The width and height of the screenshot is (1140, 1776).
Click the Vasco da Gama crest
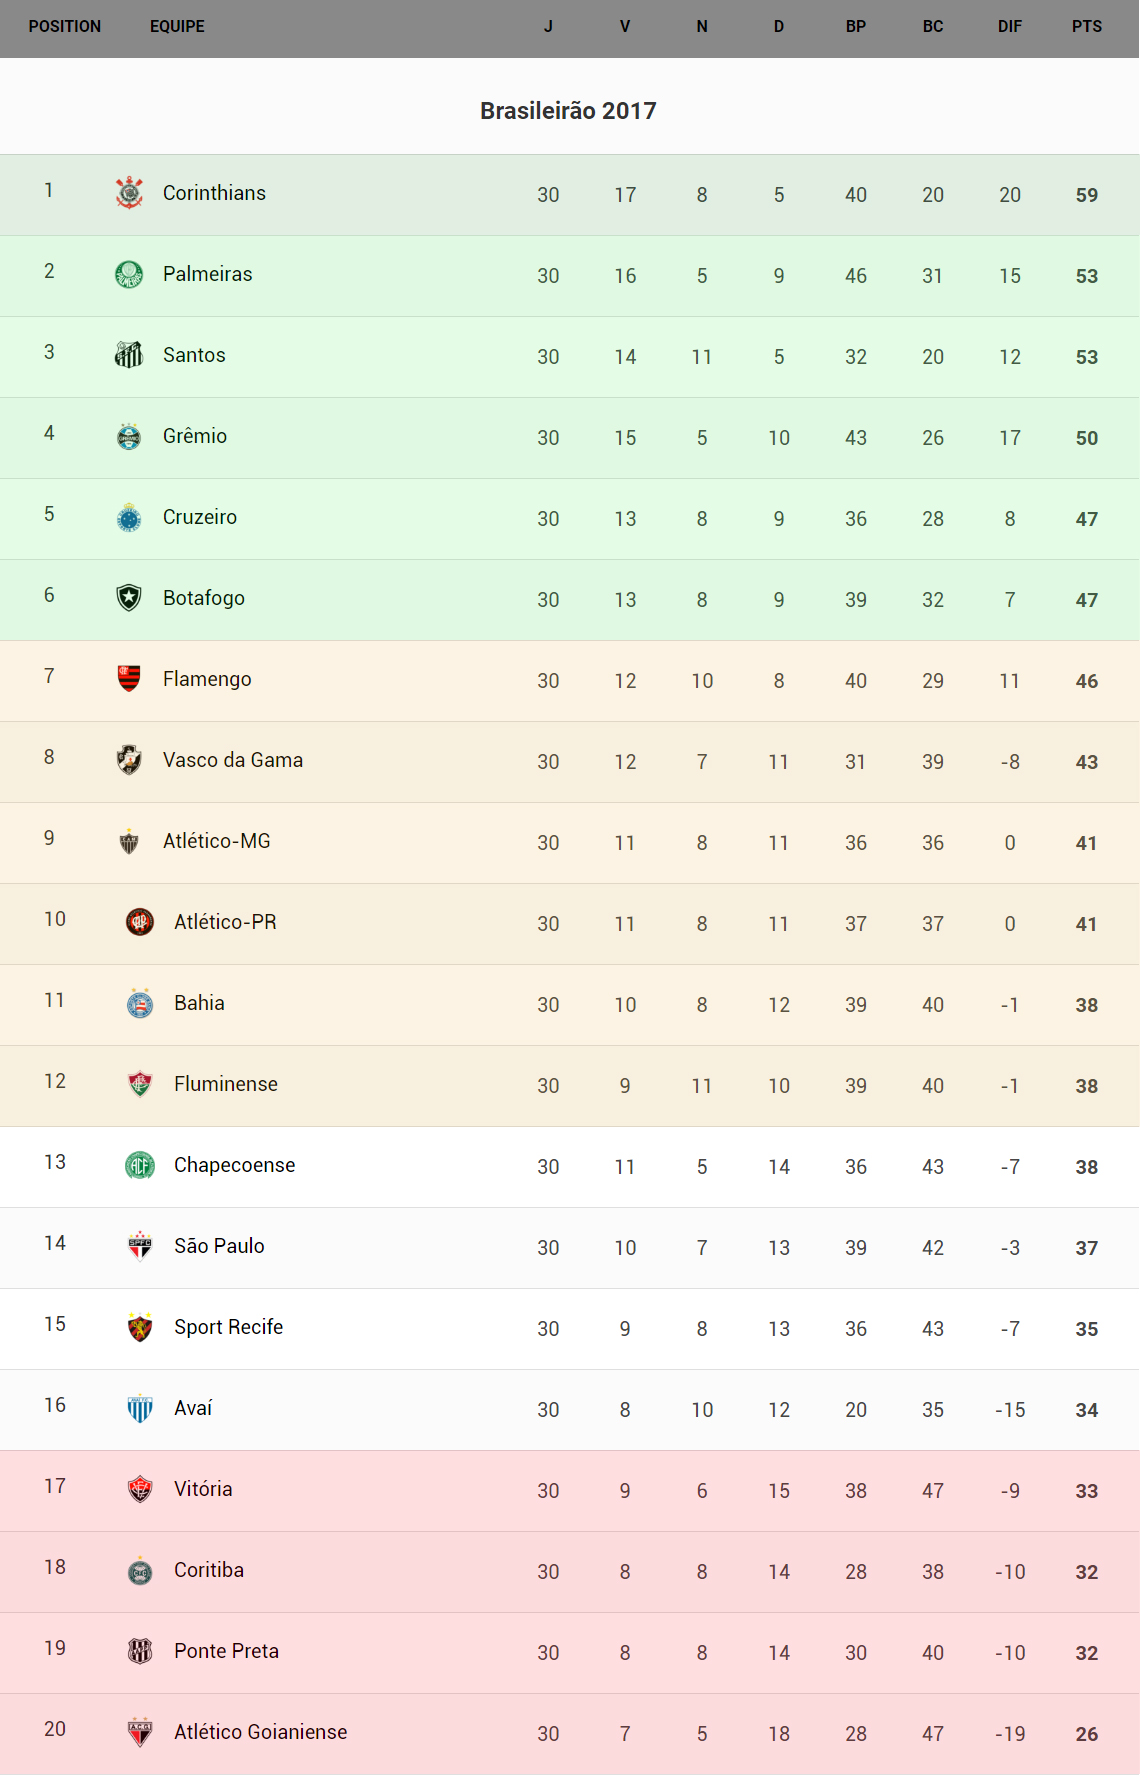tap(129, 760)
